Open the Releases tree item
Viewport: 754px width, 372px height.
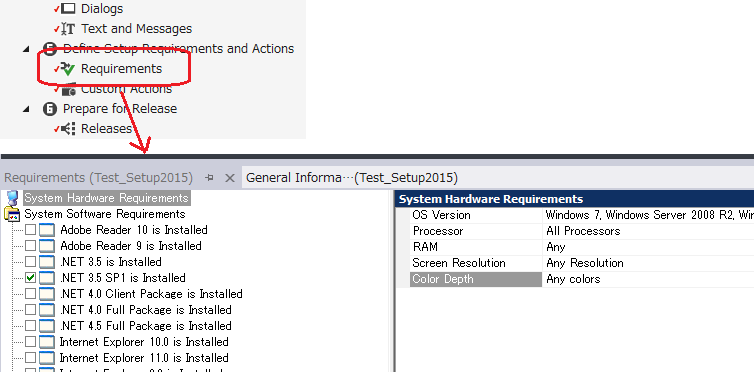point(106,129)
